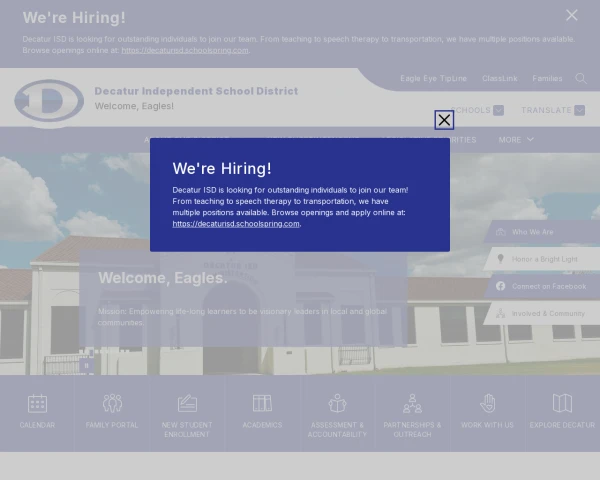Open the search magnifier icon
Viewport: 600px width, 480px height.
(x=580, y=78)
